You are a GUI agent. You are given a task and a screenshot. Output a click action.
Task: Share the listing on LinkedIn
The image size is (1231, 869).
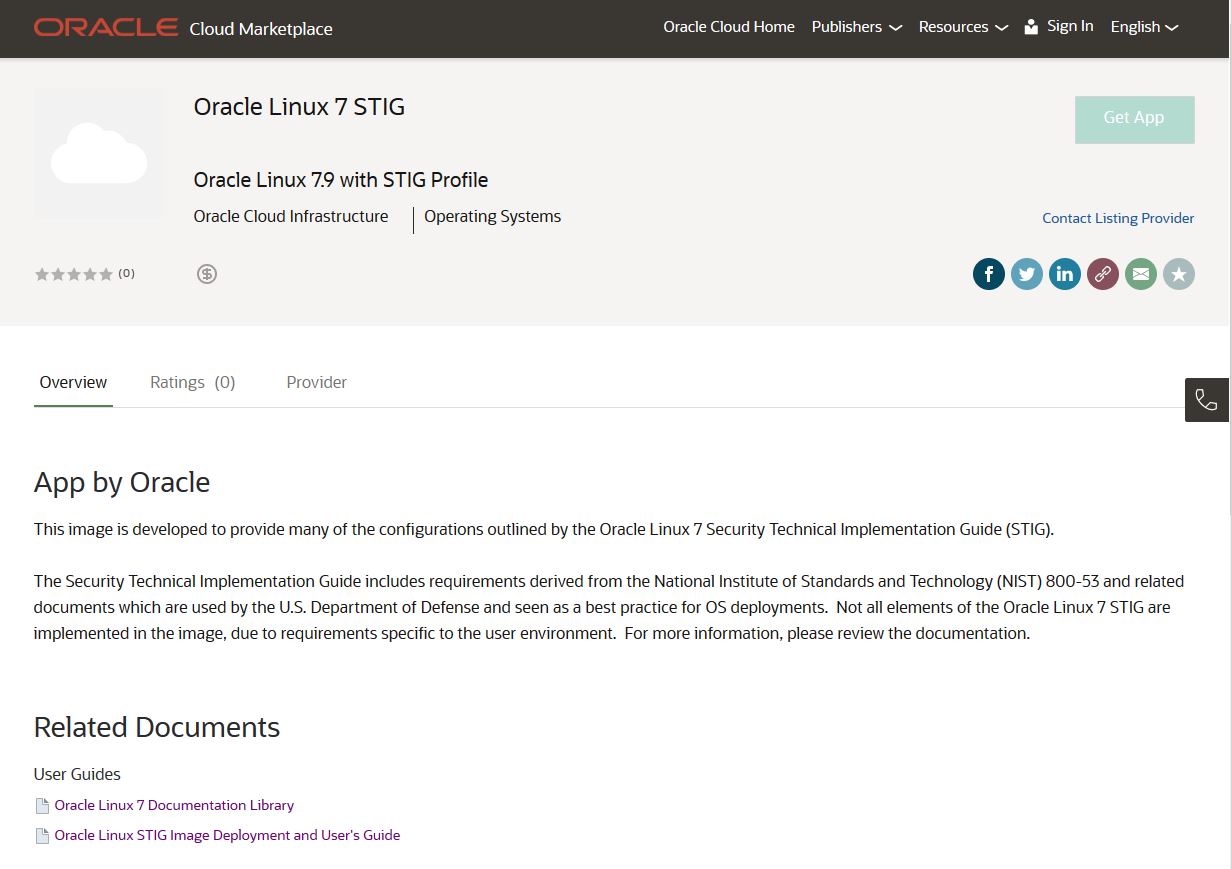(x=1064, y=273)
